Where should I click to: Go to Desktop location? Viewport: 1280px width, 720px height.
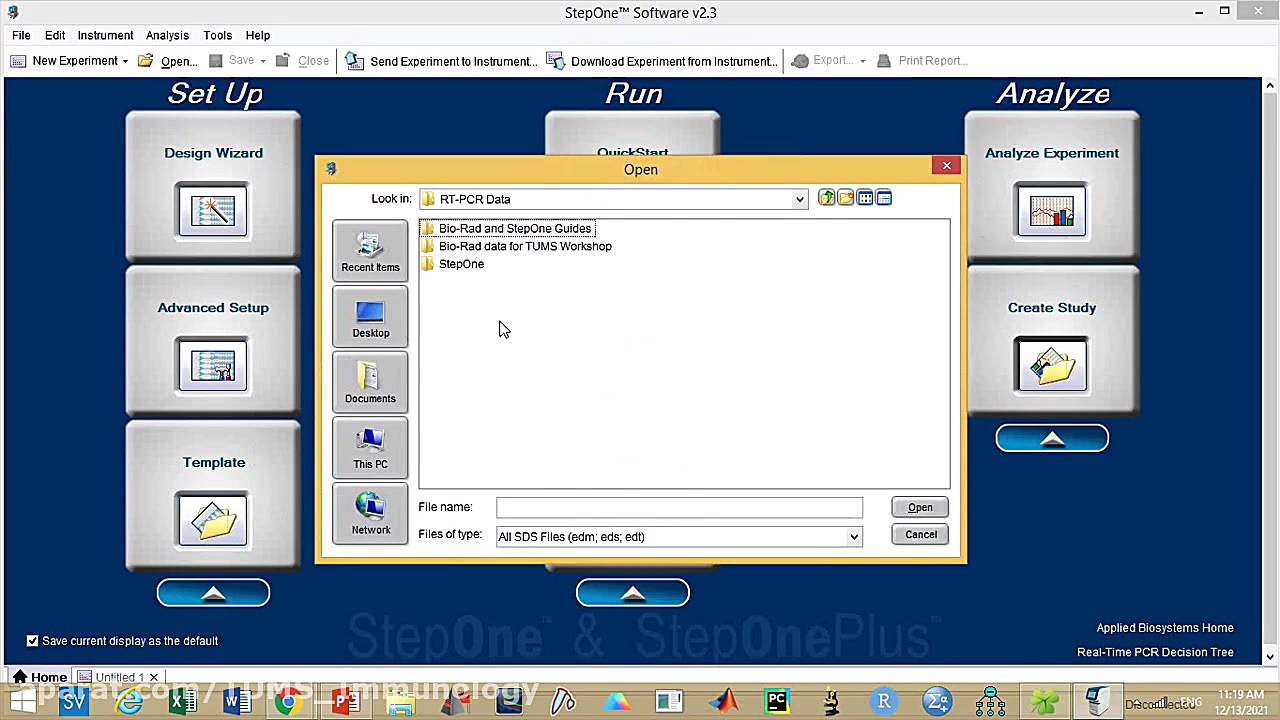370,316
